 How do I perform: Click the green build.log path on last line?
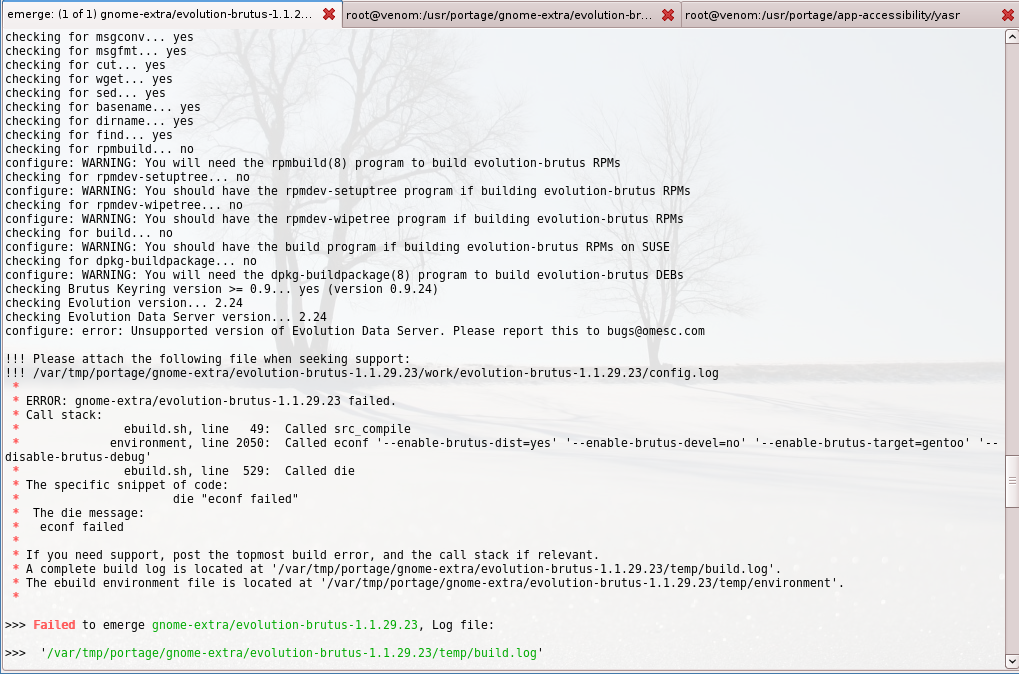pos(291,653)
